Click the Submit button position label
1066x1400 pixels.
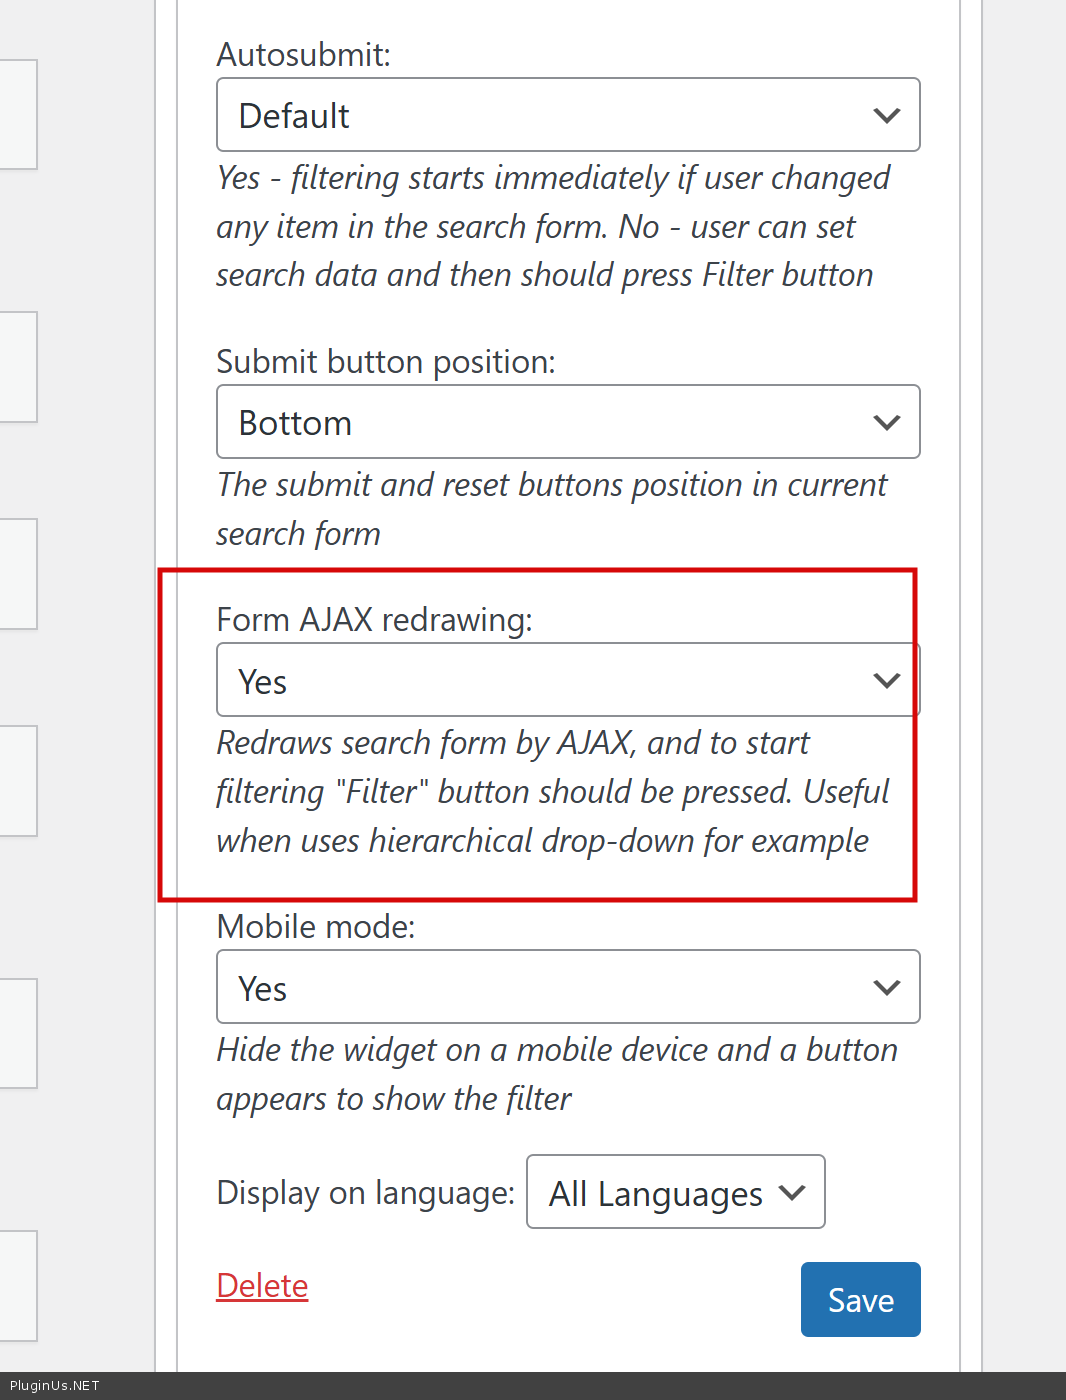click(385, 361)
